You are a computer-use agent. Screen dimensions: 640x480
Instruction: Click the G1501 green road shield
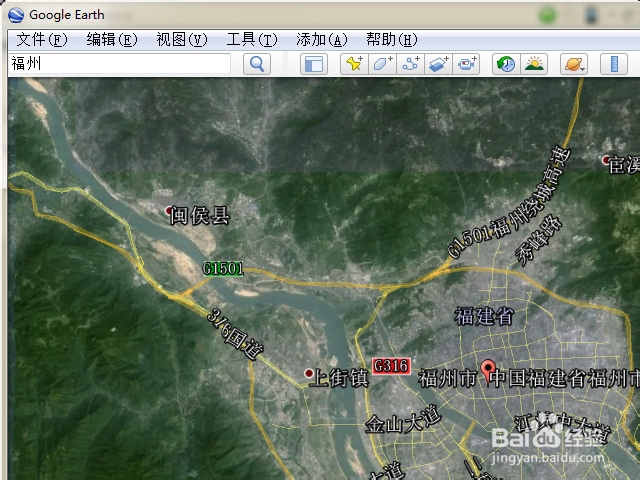[x=223, y=269]
